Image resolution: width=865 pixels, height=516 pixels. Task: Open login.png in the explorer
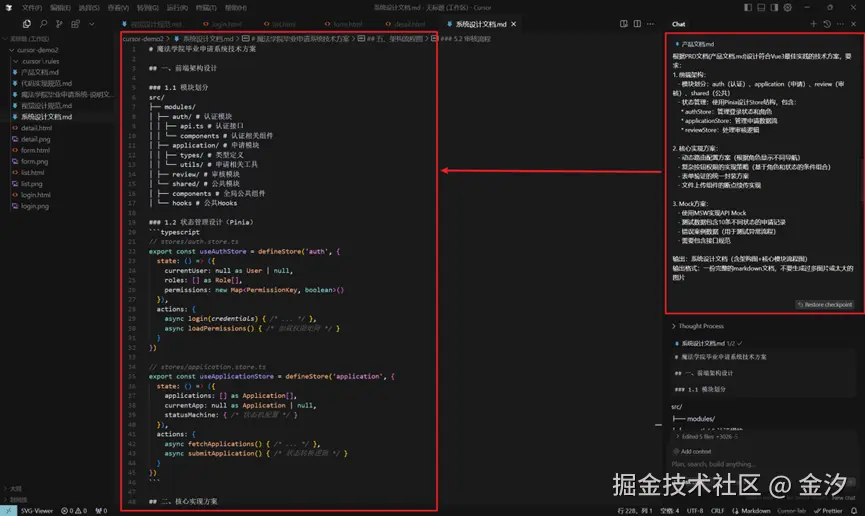point(35,206)
